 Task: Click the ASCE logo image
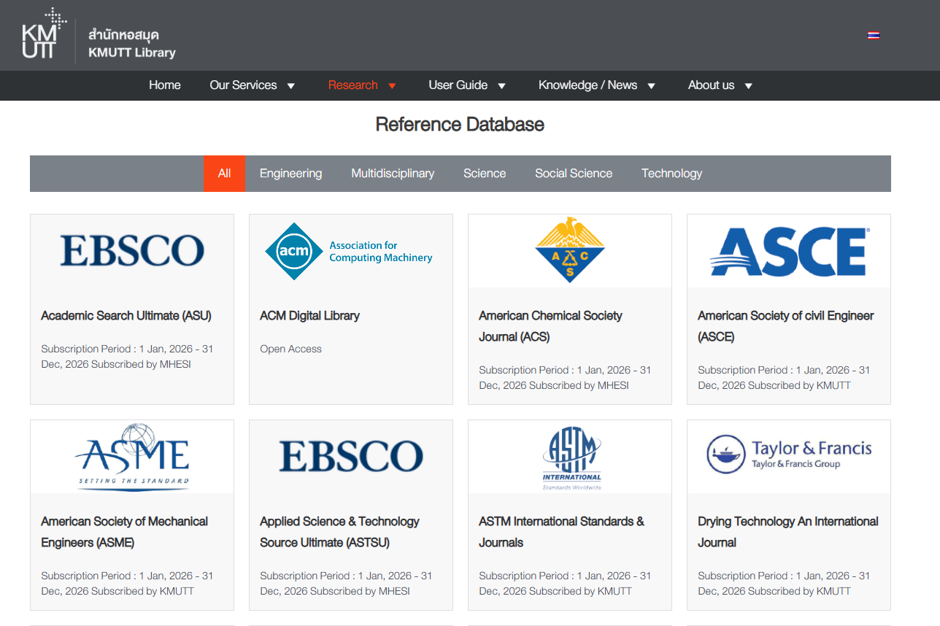pos(789,251)
